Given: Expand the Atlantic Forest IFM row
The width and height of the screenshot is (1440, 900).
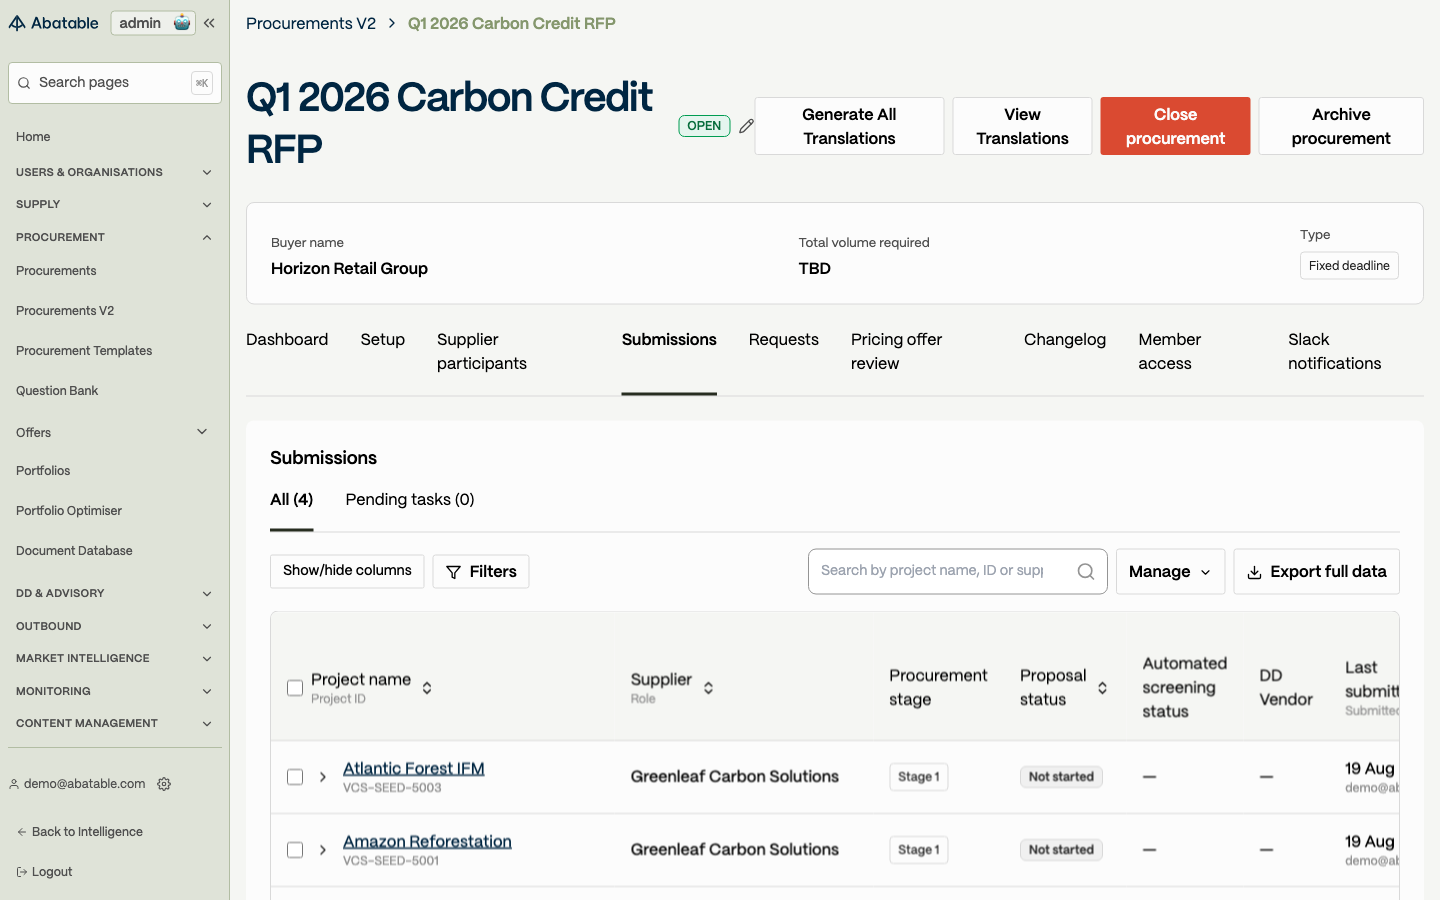Looking at the screenshot, I should (323, 777).
